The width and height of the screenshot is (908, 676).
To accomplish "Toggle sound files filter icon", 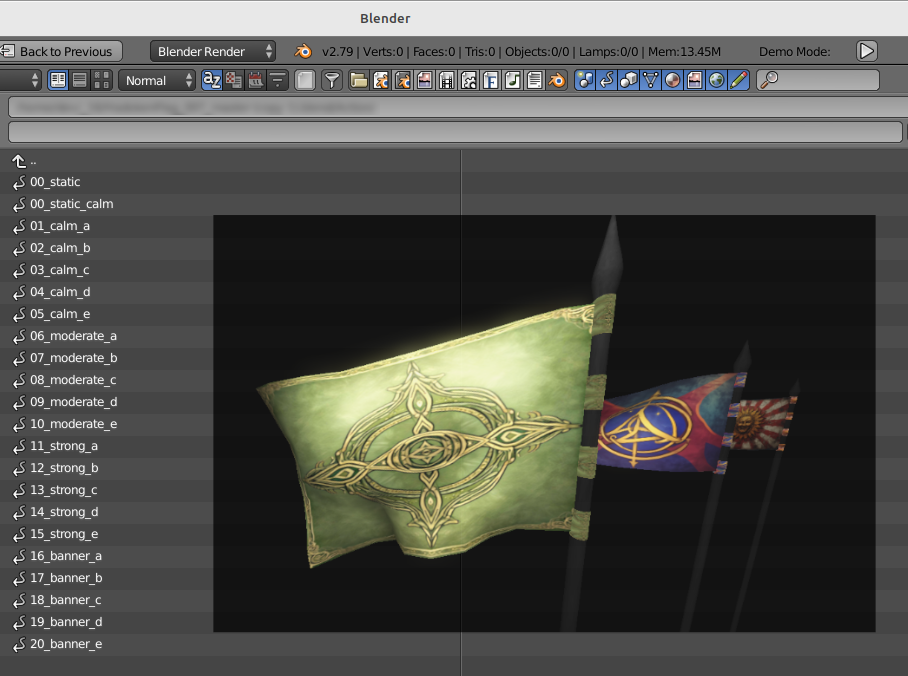I will point(512,80).
